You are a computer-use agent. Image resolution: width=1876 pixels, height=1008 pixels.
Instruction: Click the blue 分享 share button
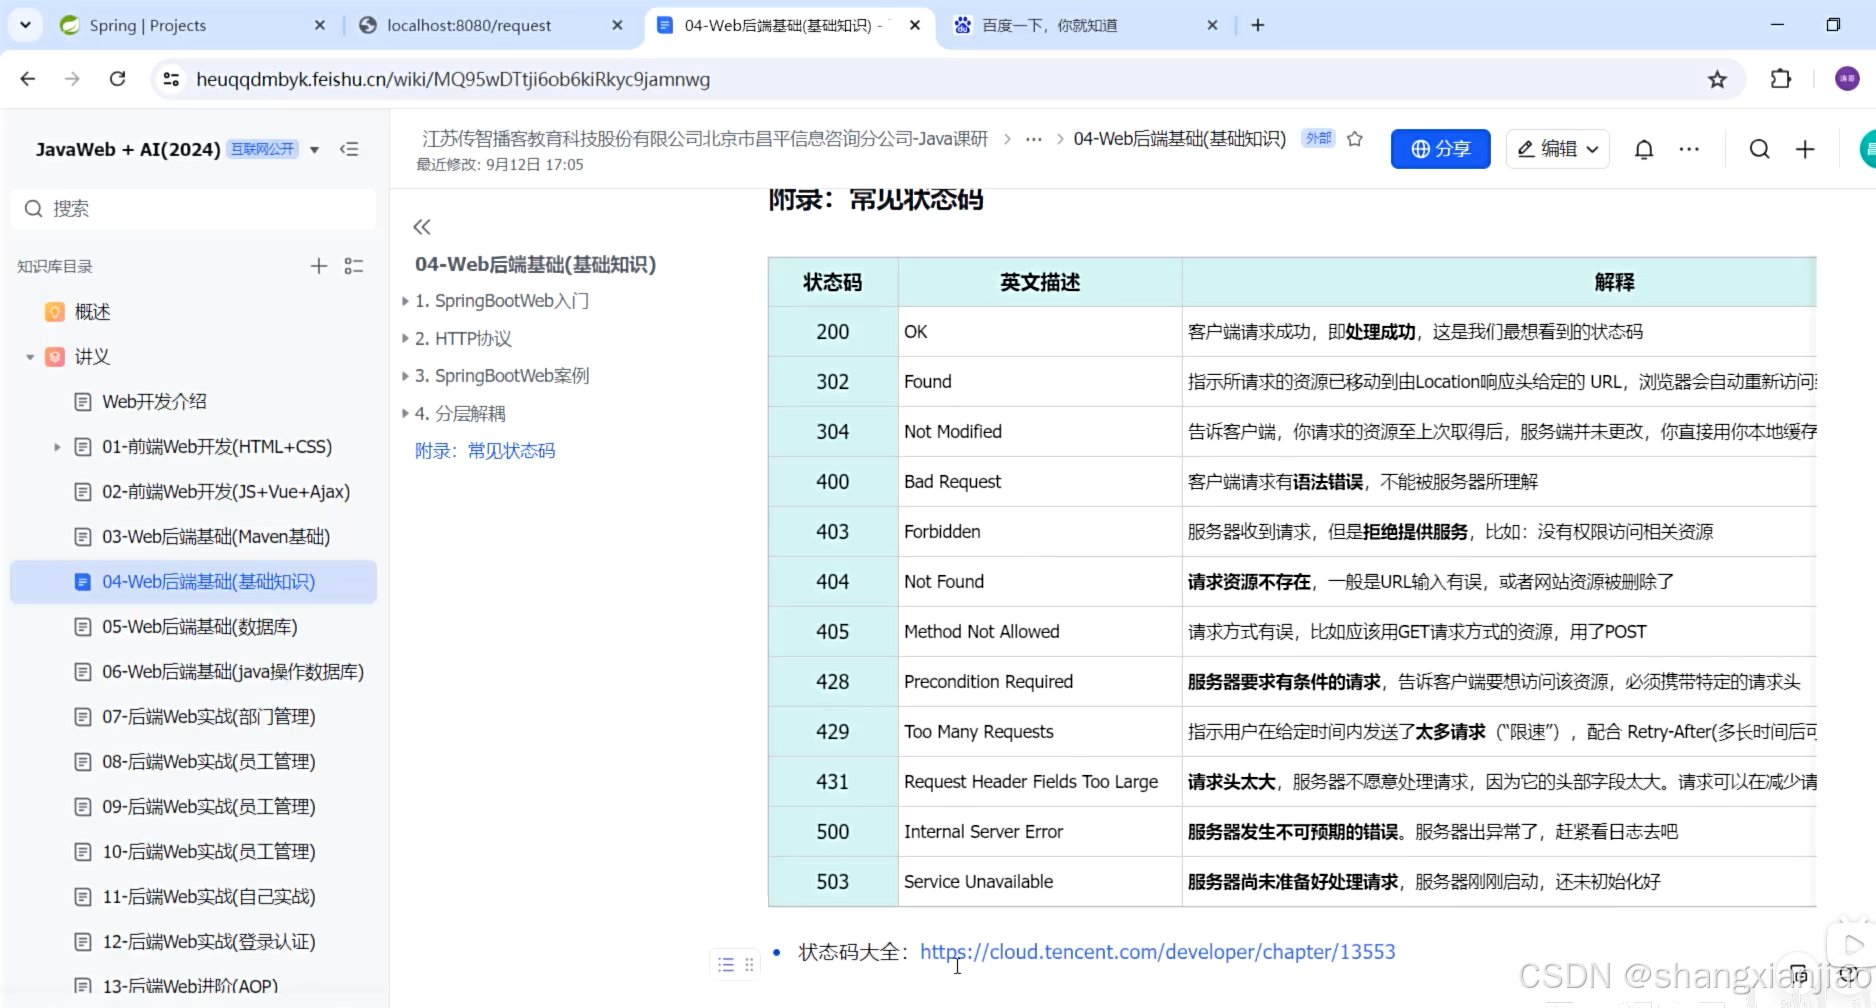(x=1440, y=149)
